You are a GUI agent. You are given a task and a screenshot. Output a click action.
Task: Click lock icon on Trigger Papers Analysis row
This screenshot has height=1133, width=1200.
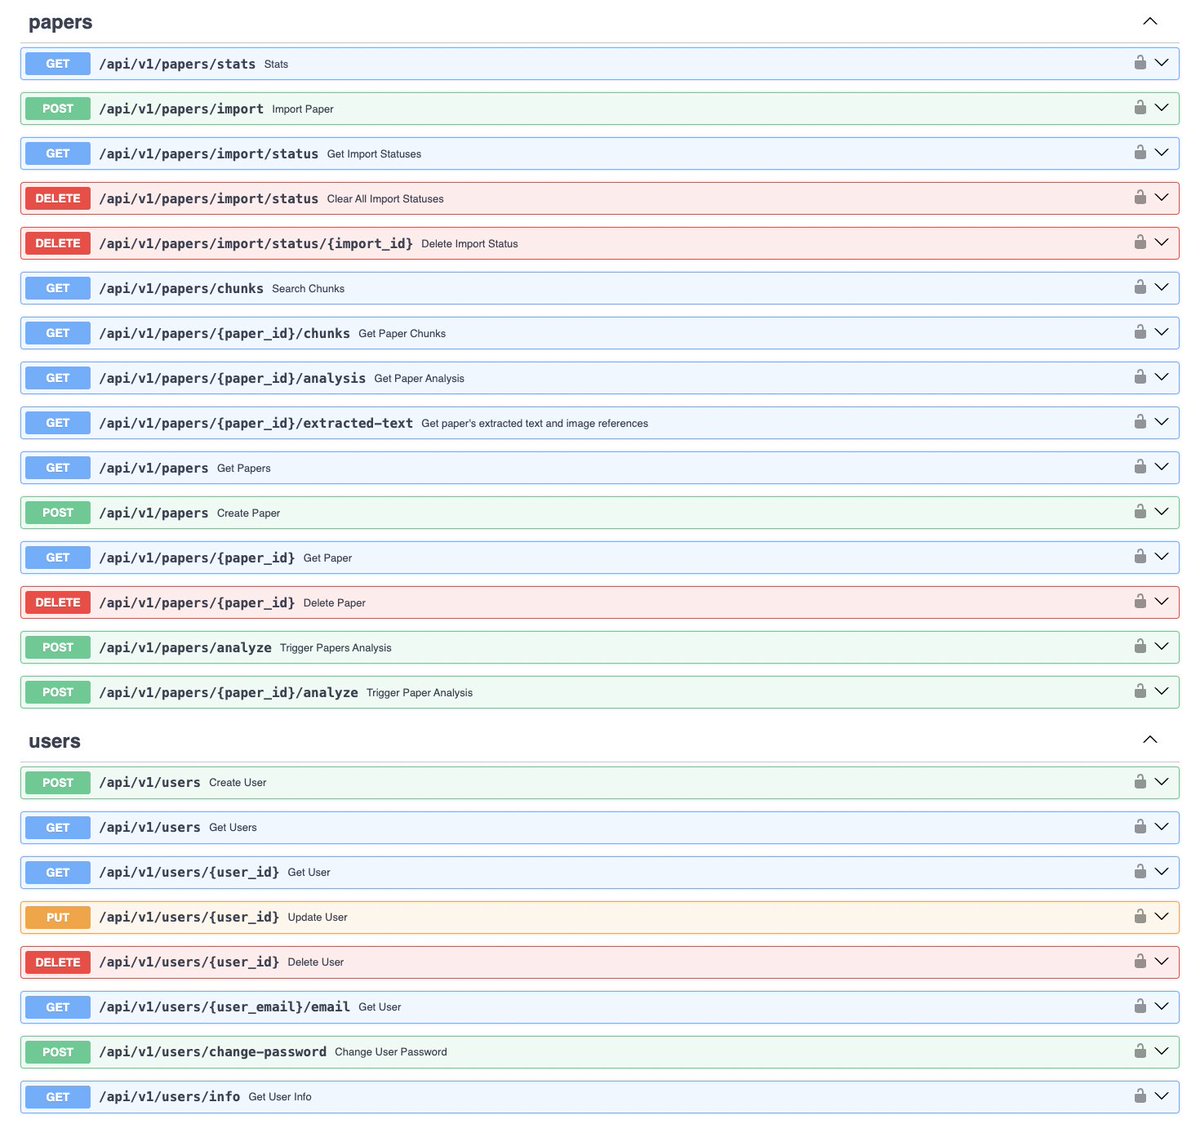(1140, 647)
